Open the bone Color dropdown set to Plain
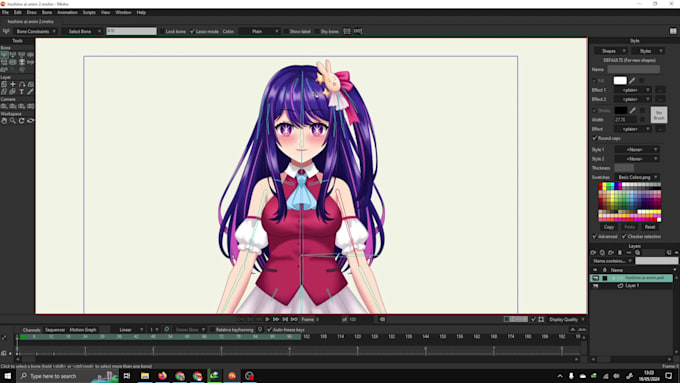The height and width of the screenshot is (383, 680). point(260,31)
